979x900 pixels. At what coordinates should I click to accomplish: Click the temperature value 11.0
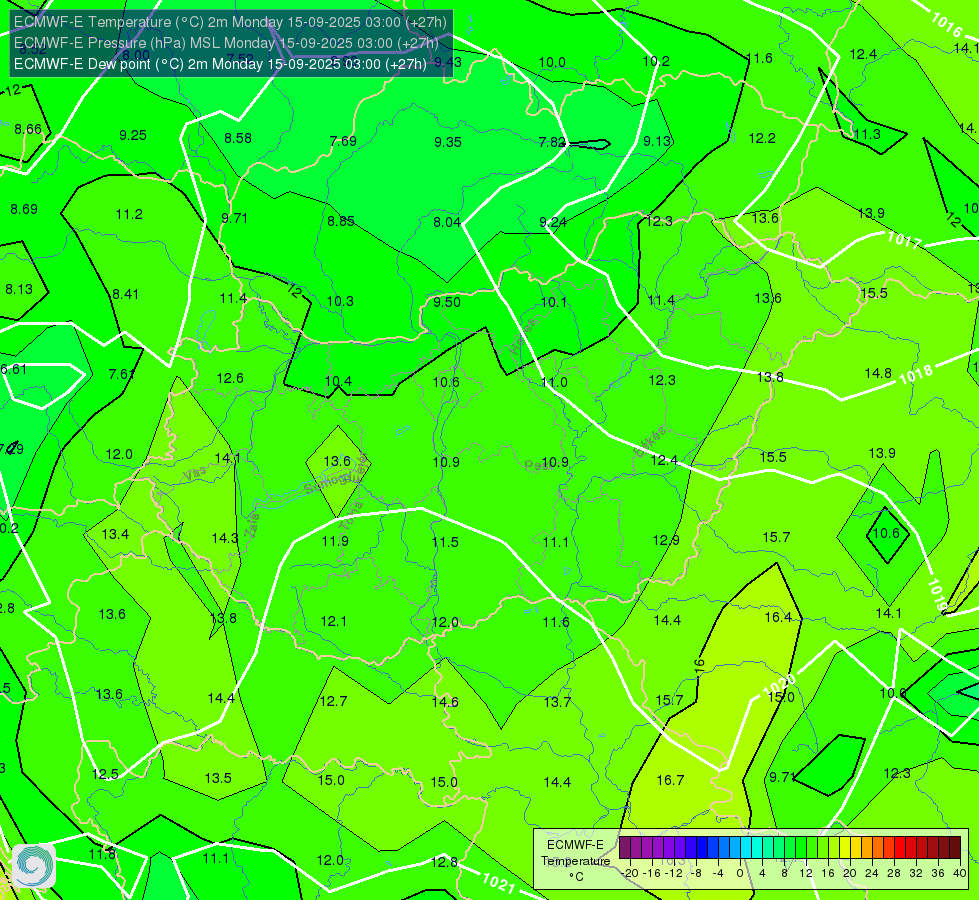(554, 382)
